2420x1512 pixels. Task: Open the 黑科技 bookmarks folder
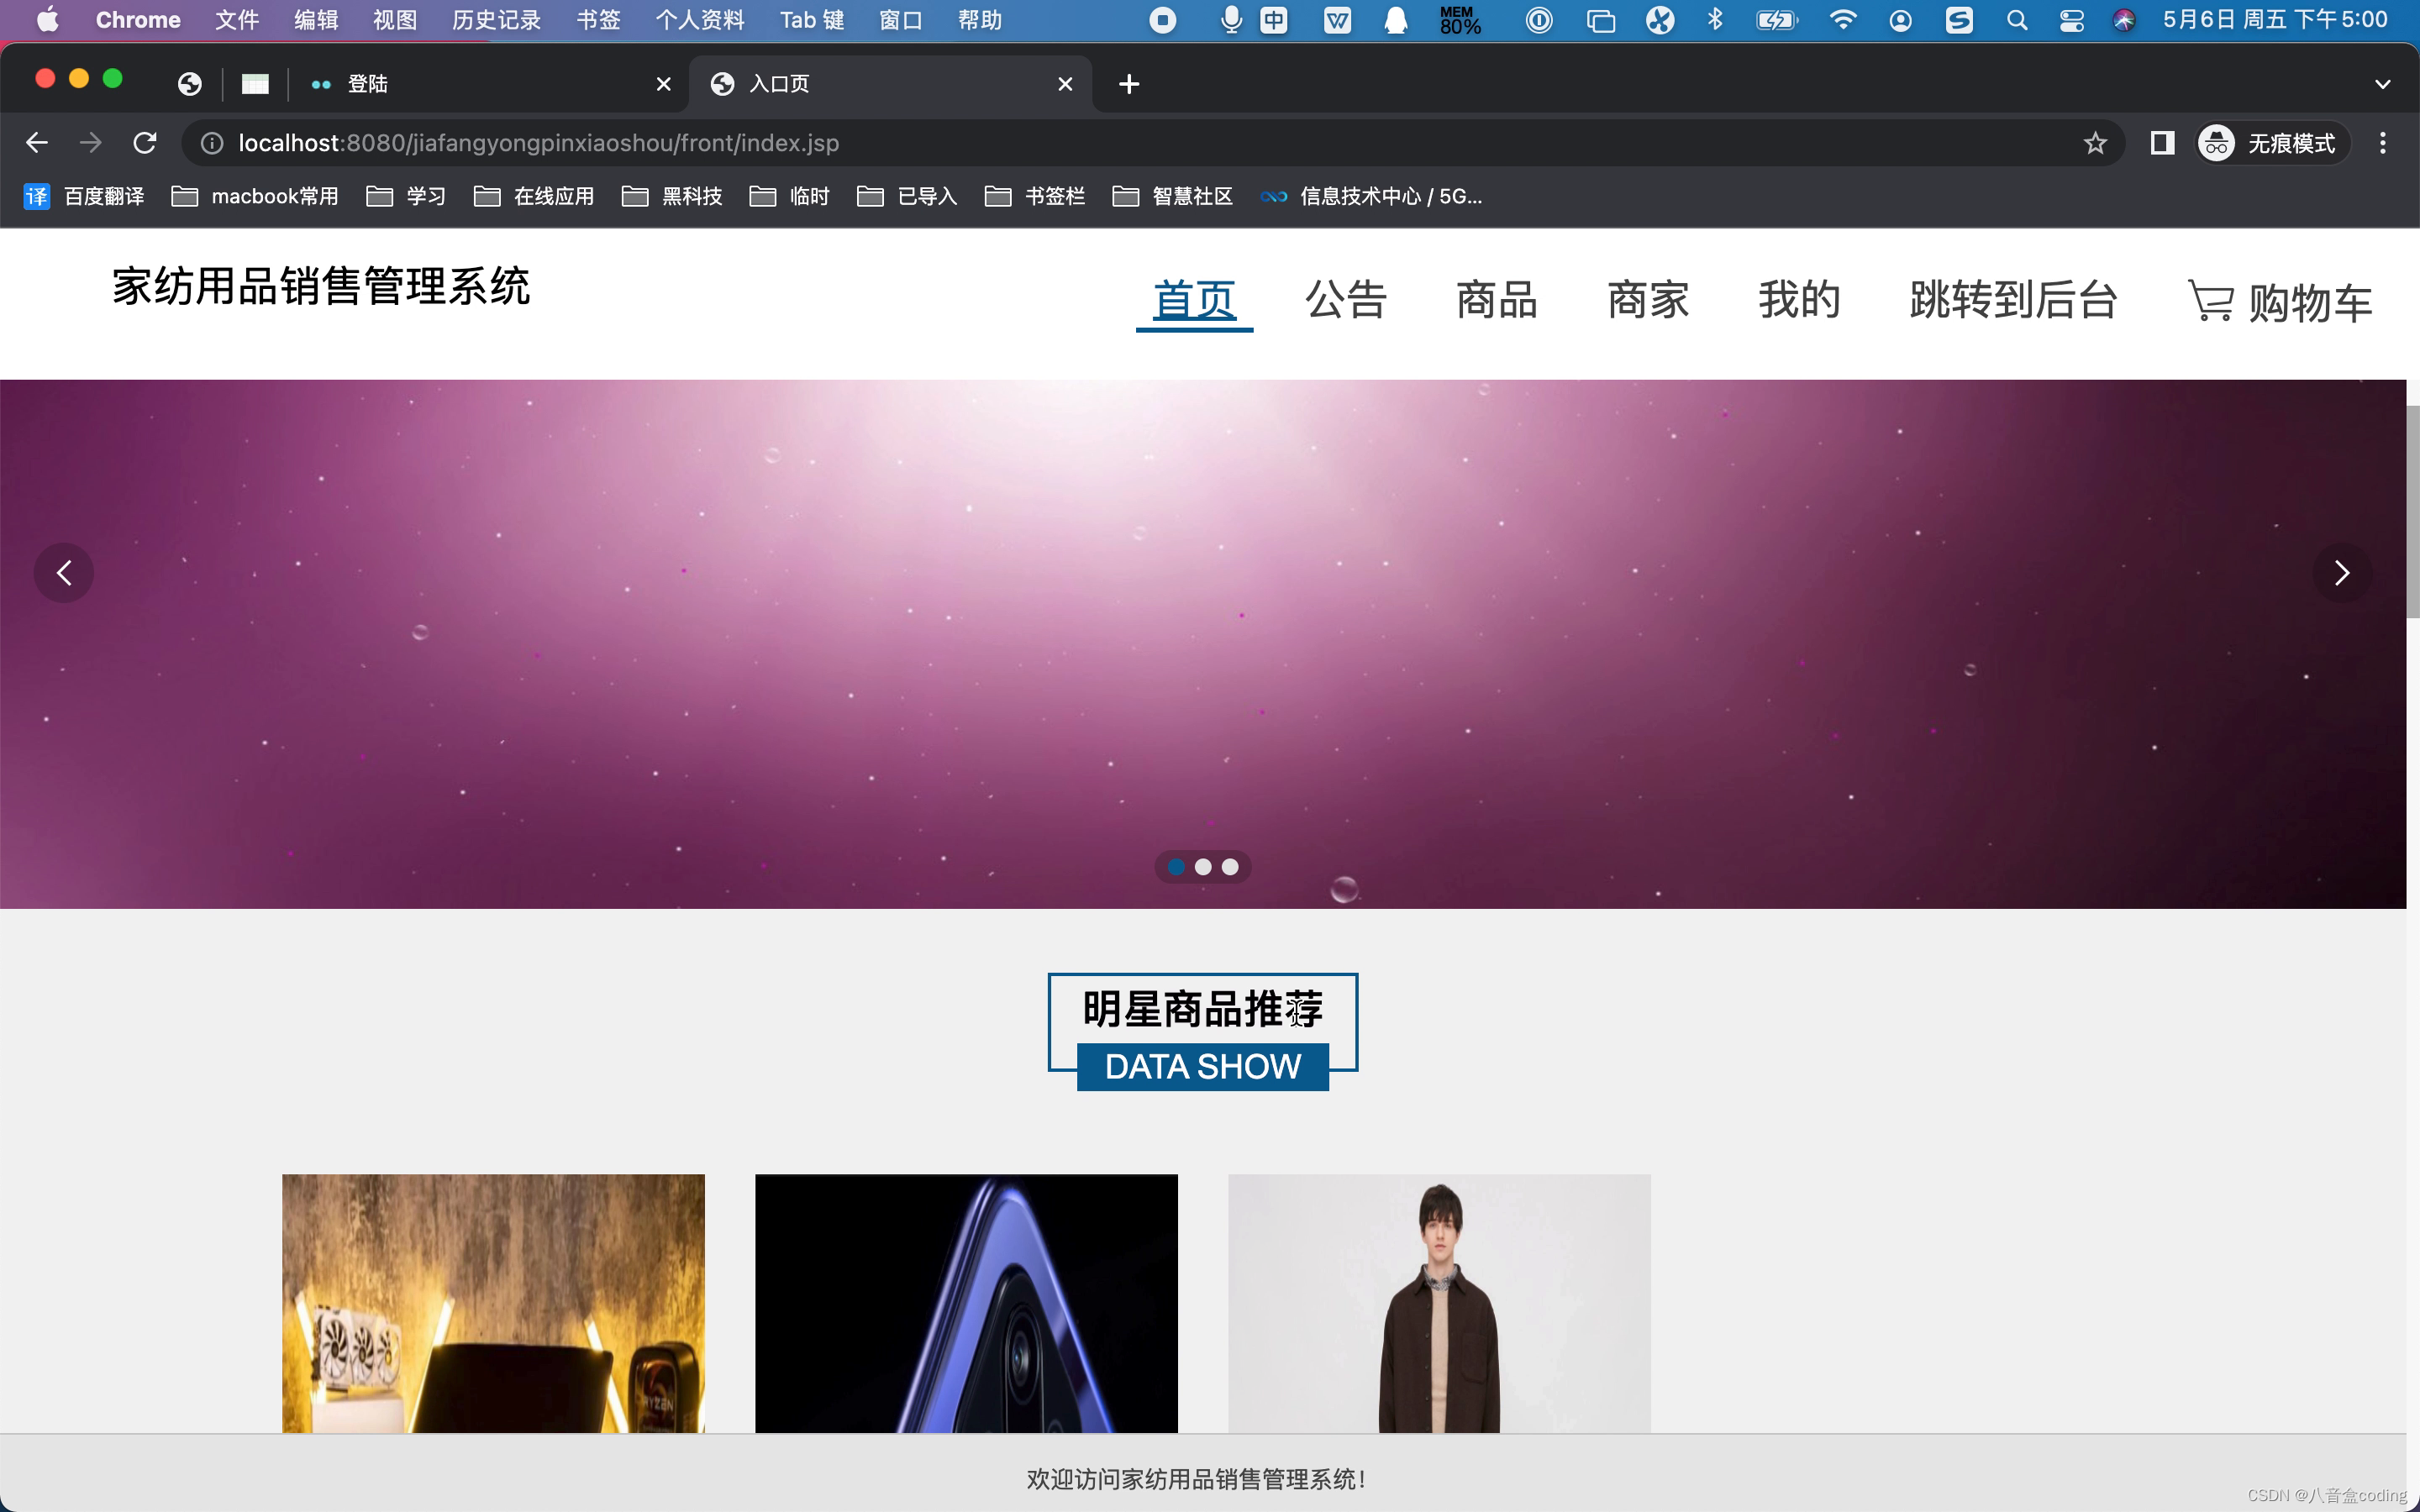pos(672,196)
